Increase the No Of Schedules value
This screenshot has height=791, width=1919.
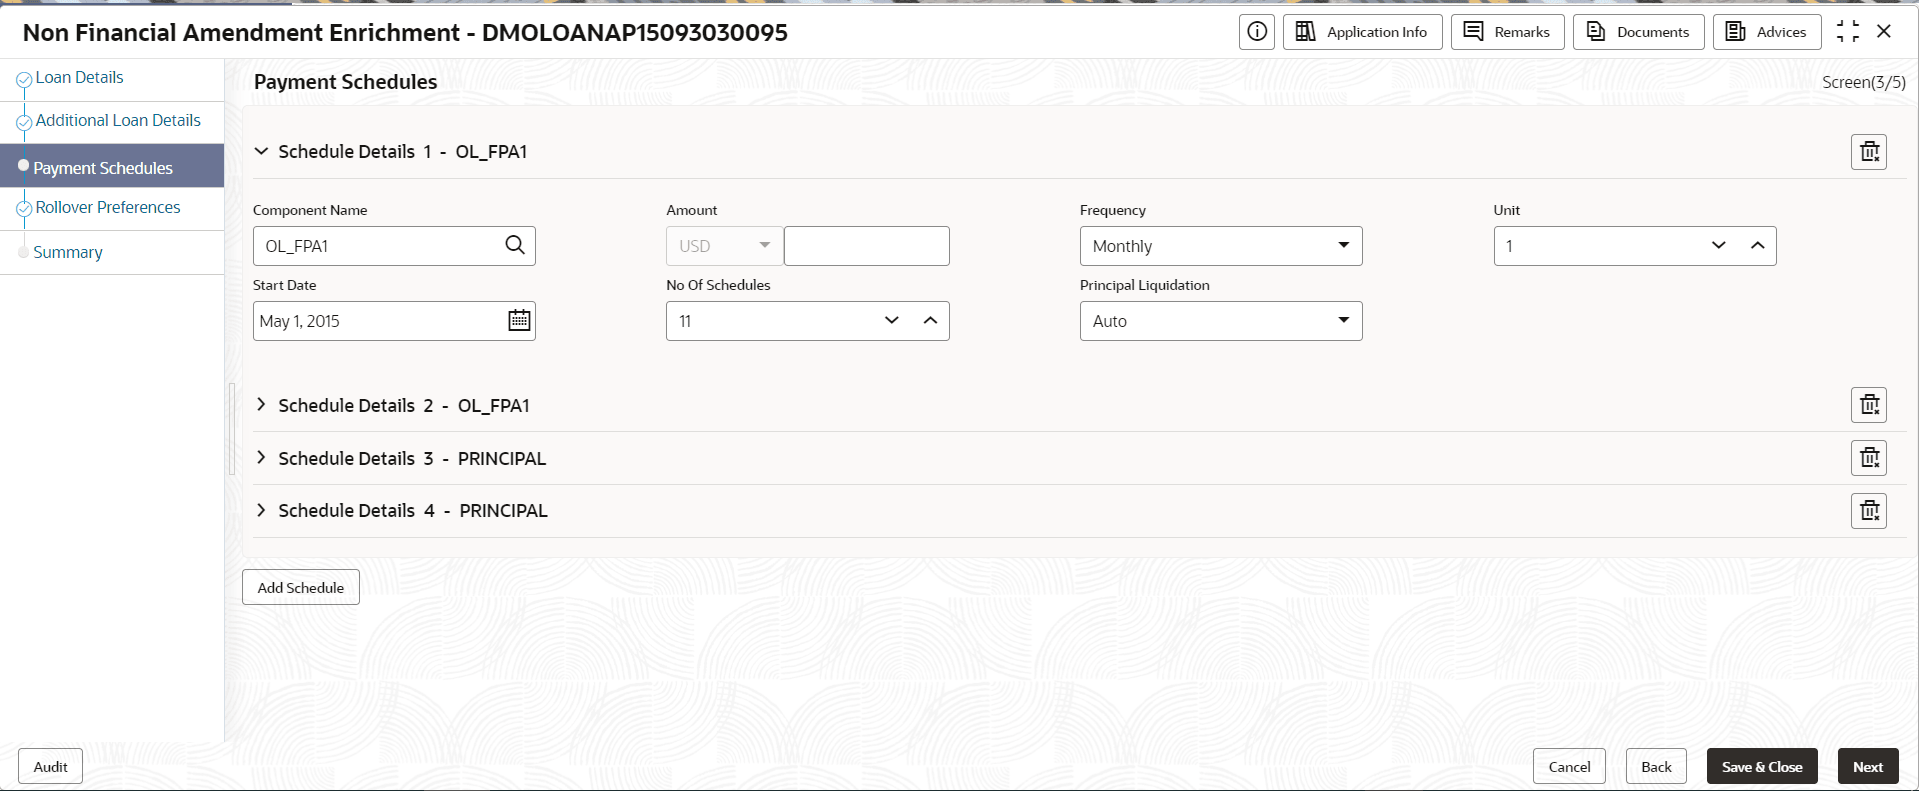pyautogui.click(x=930, y=321)
